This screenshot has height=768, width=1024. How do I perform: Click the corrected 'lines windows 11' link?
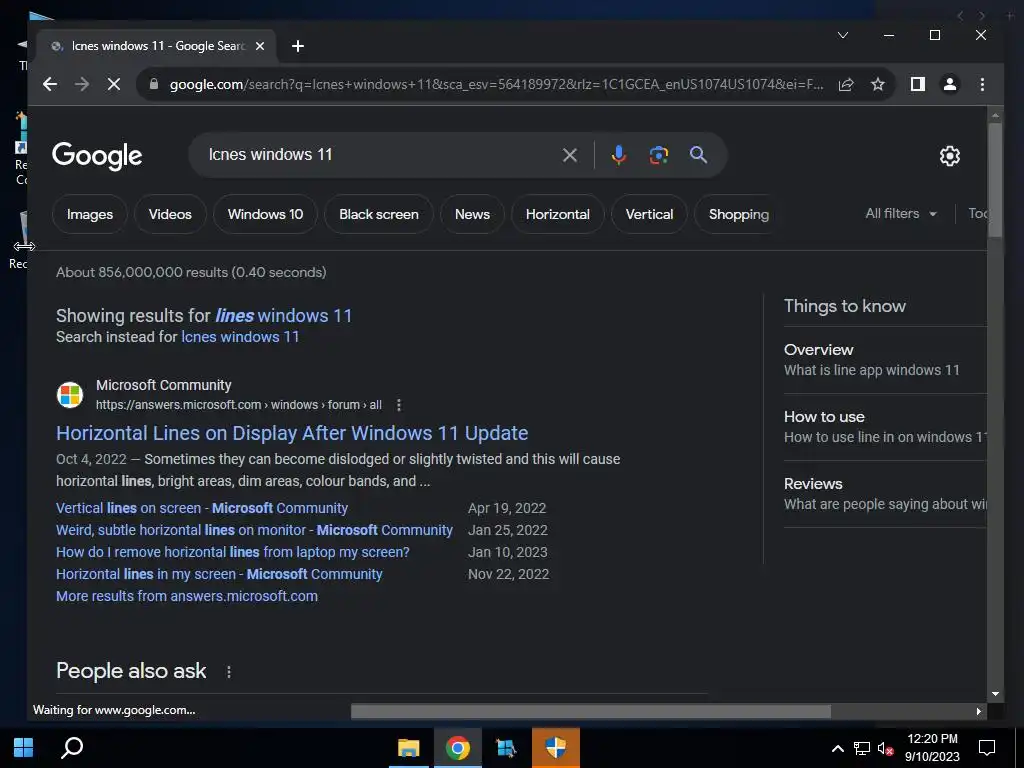[x=283, y=315]
